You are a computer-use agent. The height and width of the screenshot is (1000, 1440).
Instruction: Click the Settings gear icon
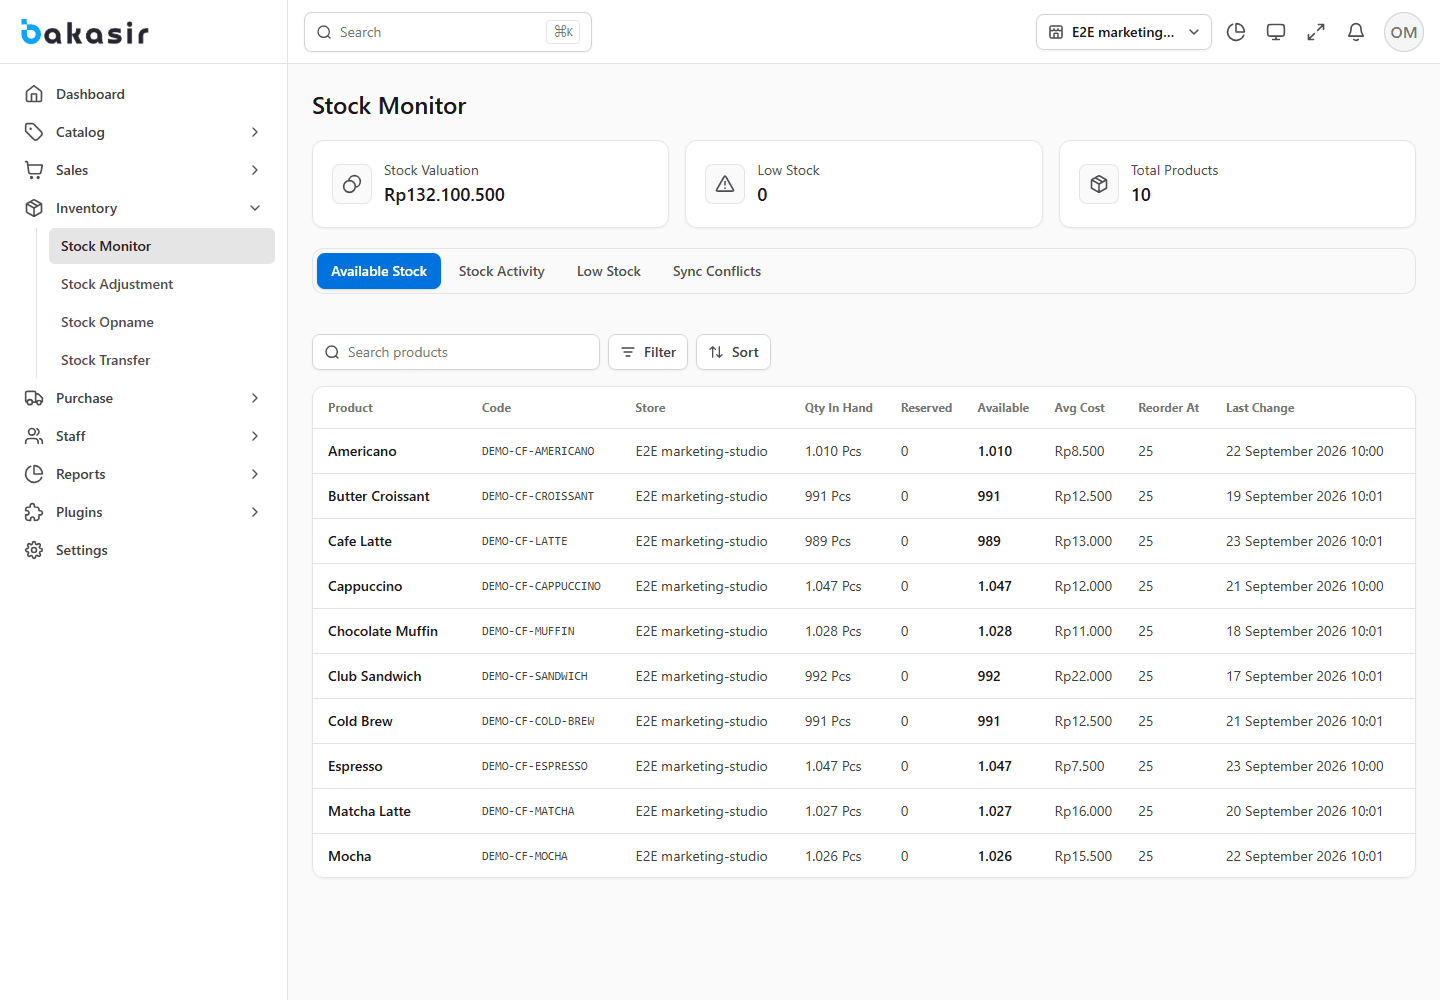point(34,550)
